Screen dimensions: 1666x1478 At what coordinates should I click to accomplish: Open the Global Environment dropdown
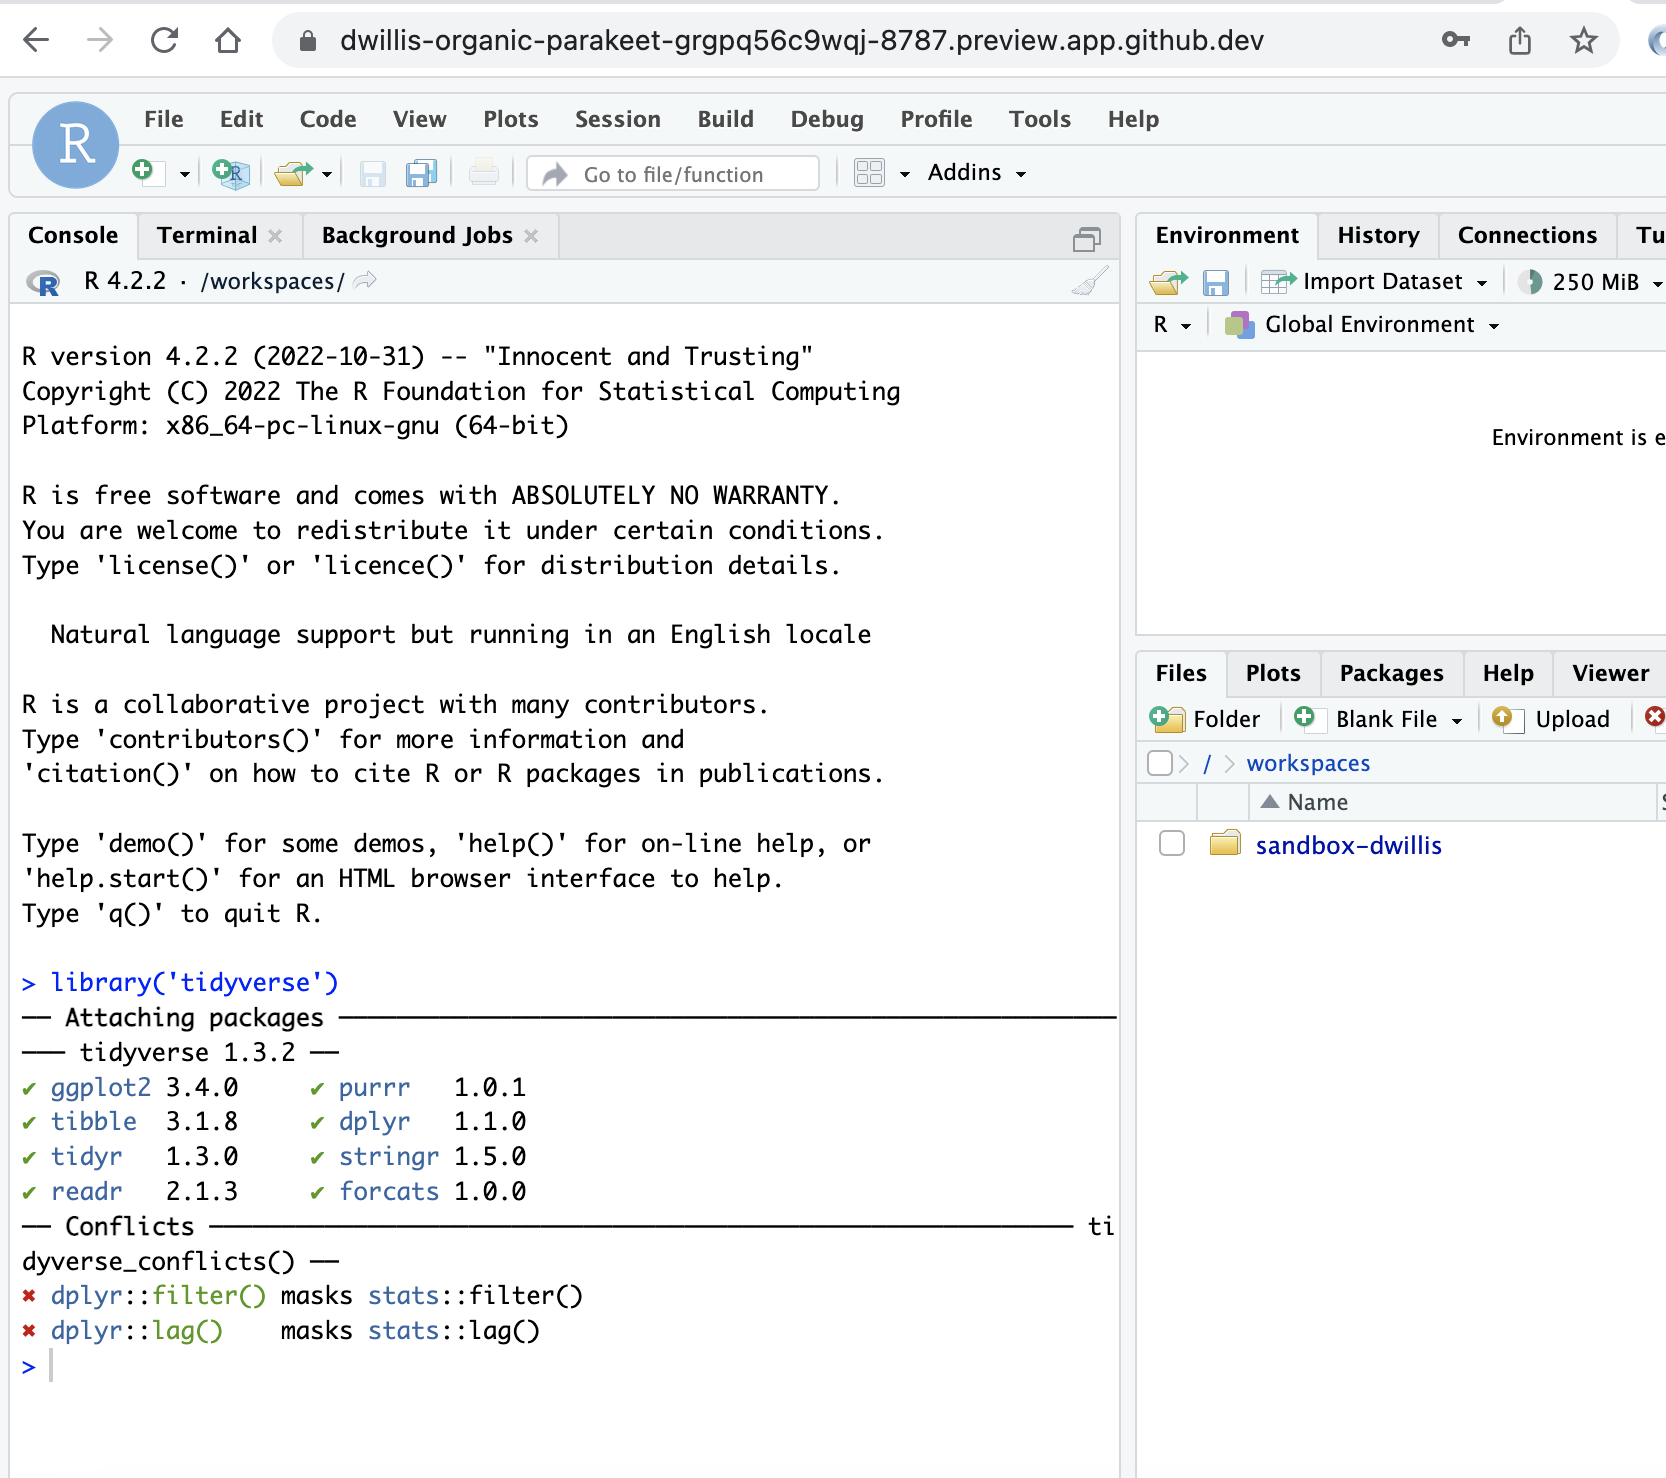(x=1362, y=324)
